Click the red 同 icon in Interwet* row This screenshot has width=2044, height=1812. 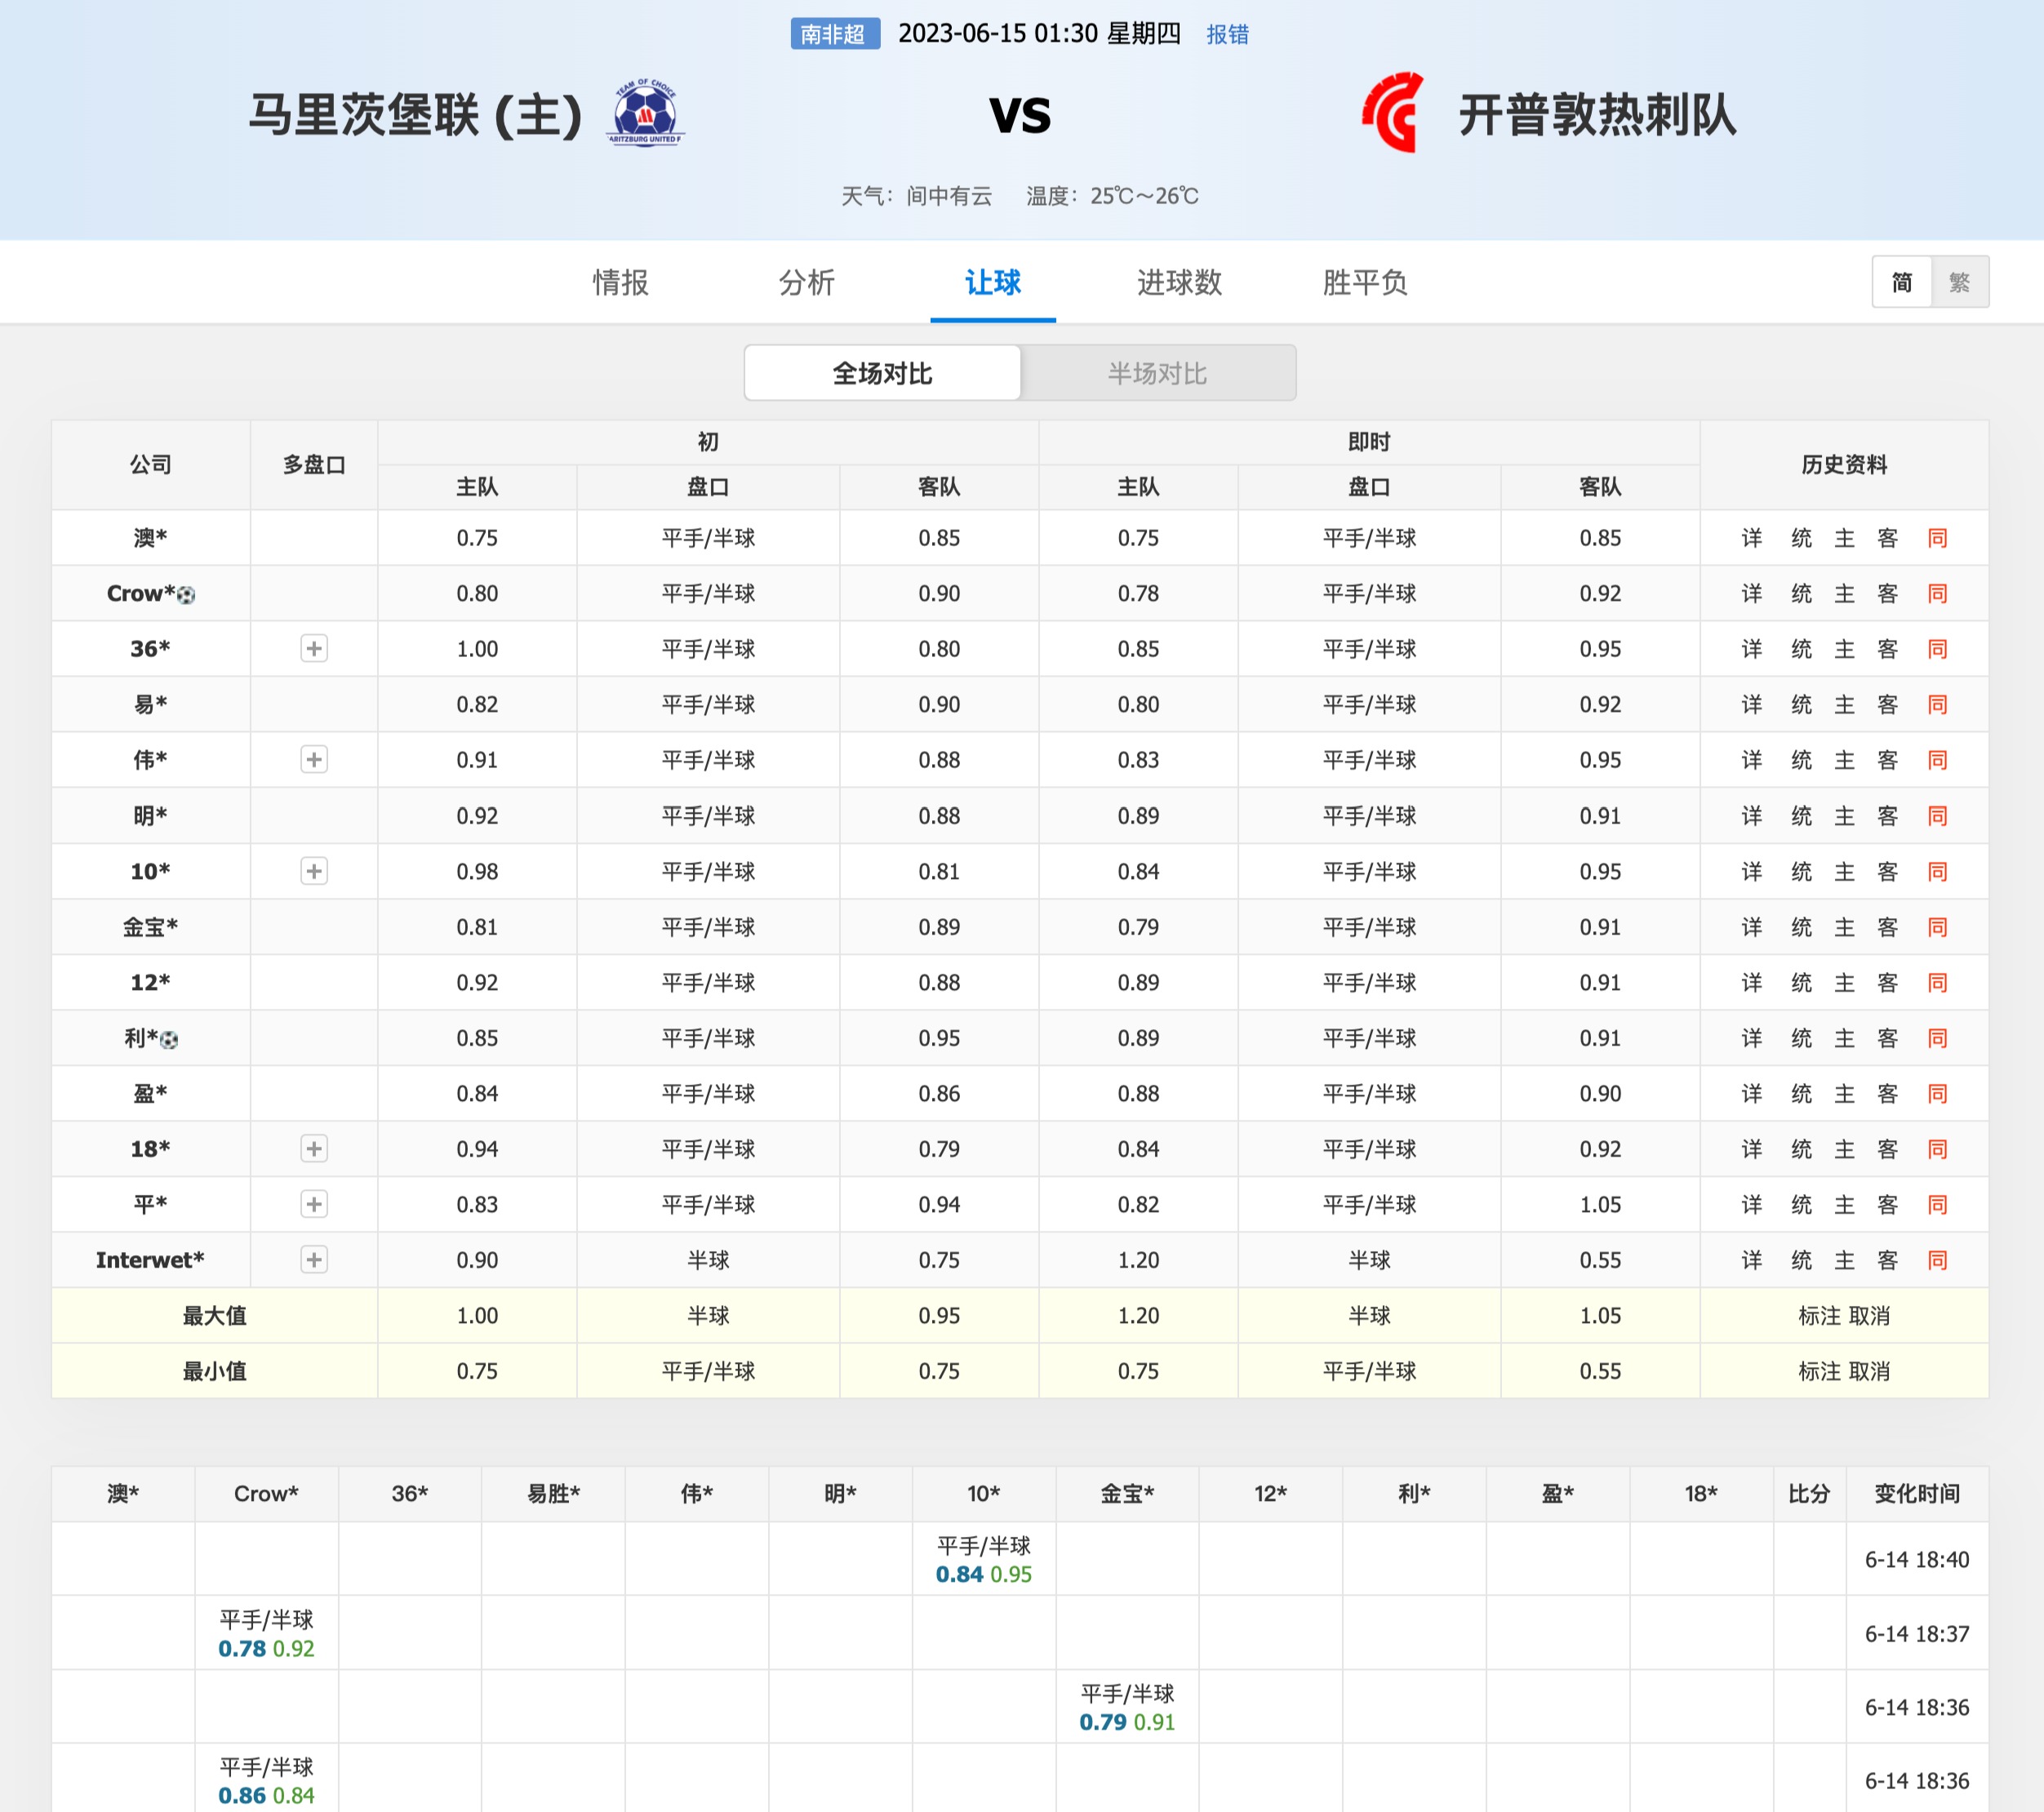pos(1937,1260)
